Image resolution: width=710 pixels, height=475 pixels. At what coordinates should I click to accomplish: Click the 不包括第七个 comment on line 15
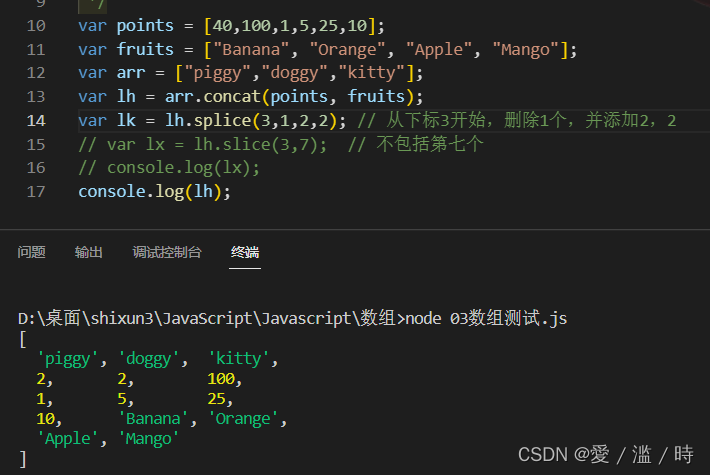tap(430, 144)
